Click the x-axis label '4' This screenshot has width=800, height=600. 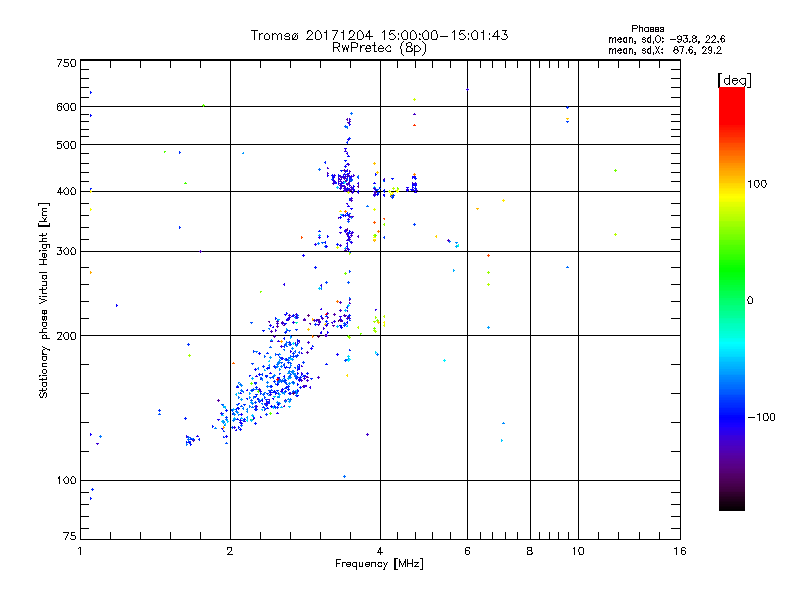[x=380, y=551]
